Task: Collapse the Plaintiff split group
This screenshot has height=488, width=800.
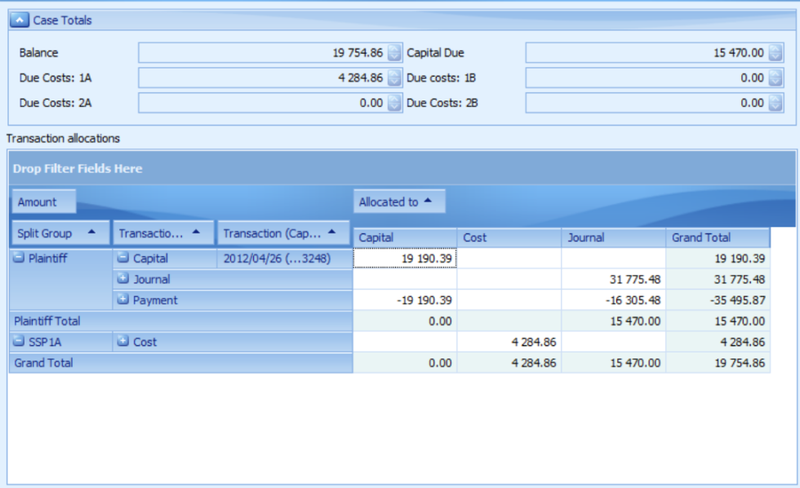Action: [x=19, y=258]
